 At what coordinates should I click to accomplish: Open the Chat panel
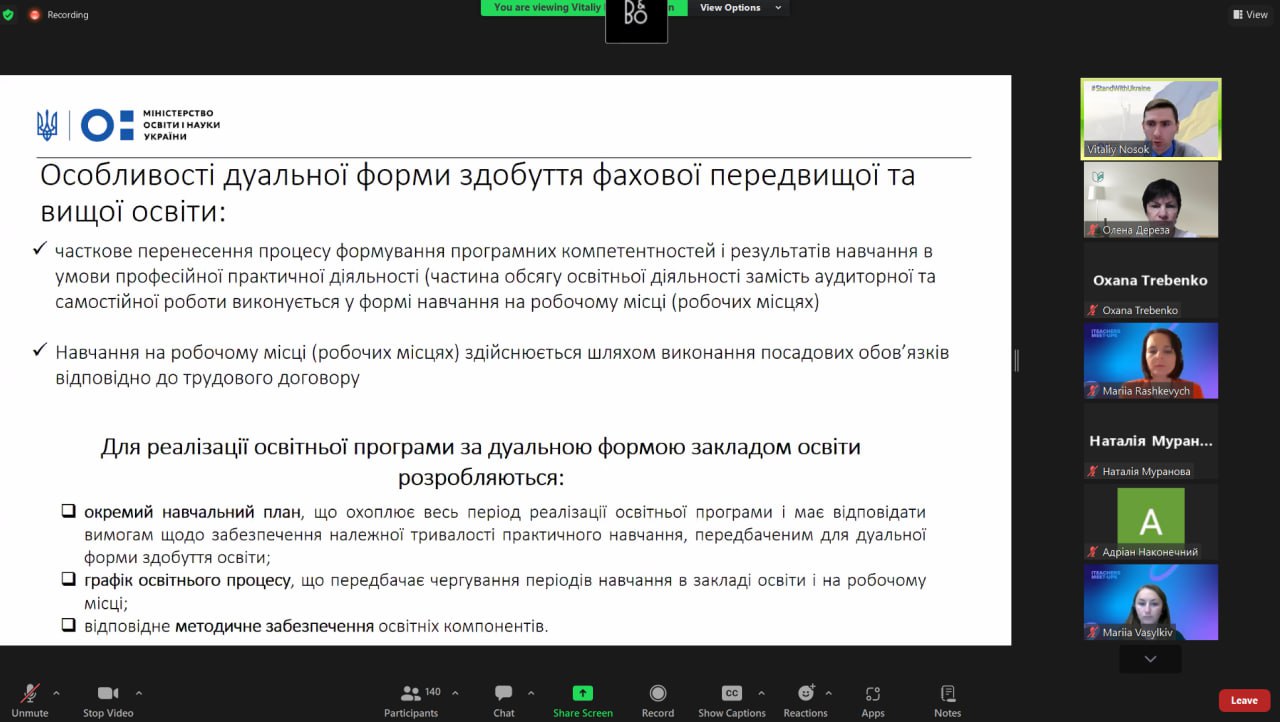(x=504, y=700)
